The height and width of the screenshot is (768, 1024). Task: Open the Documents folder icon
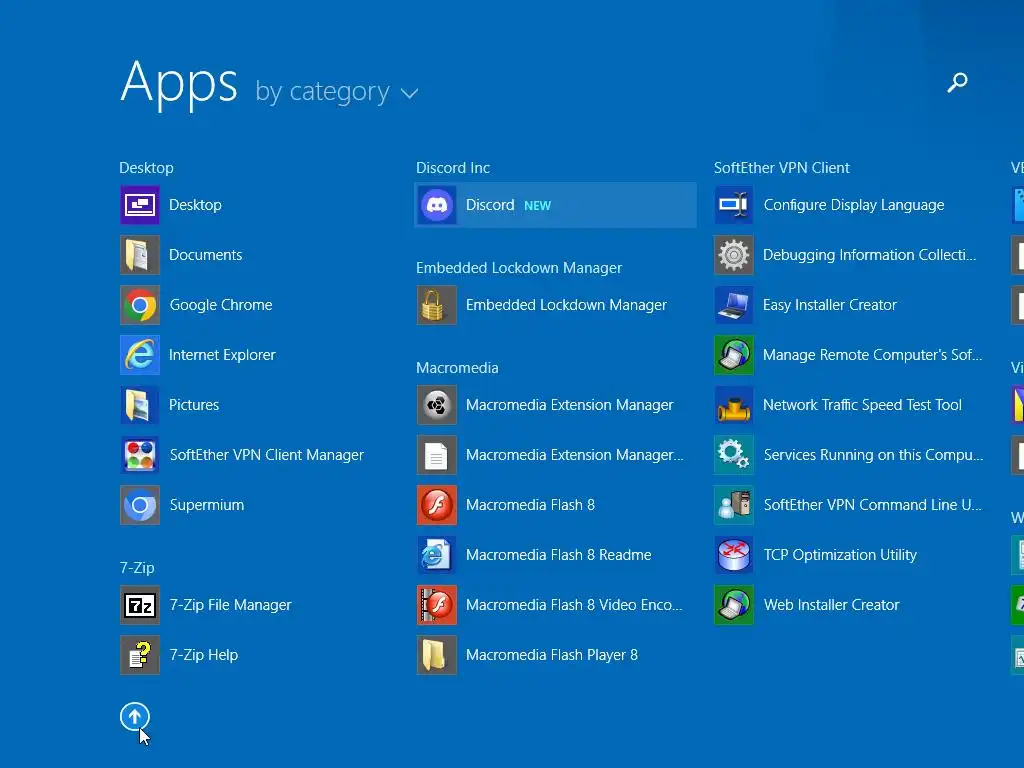140,255
